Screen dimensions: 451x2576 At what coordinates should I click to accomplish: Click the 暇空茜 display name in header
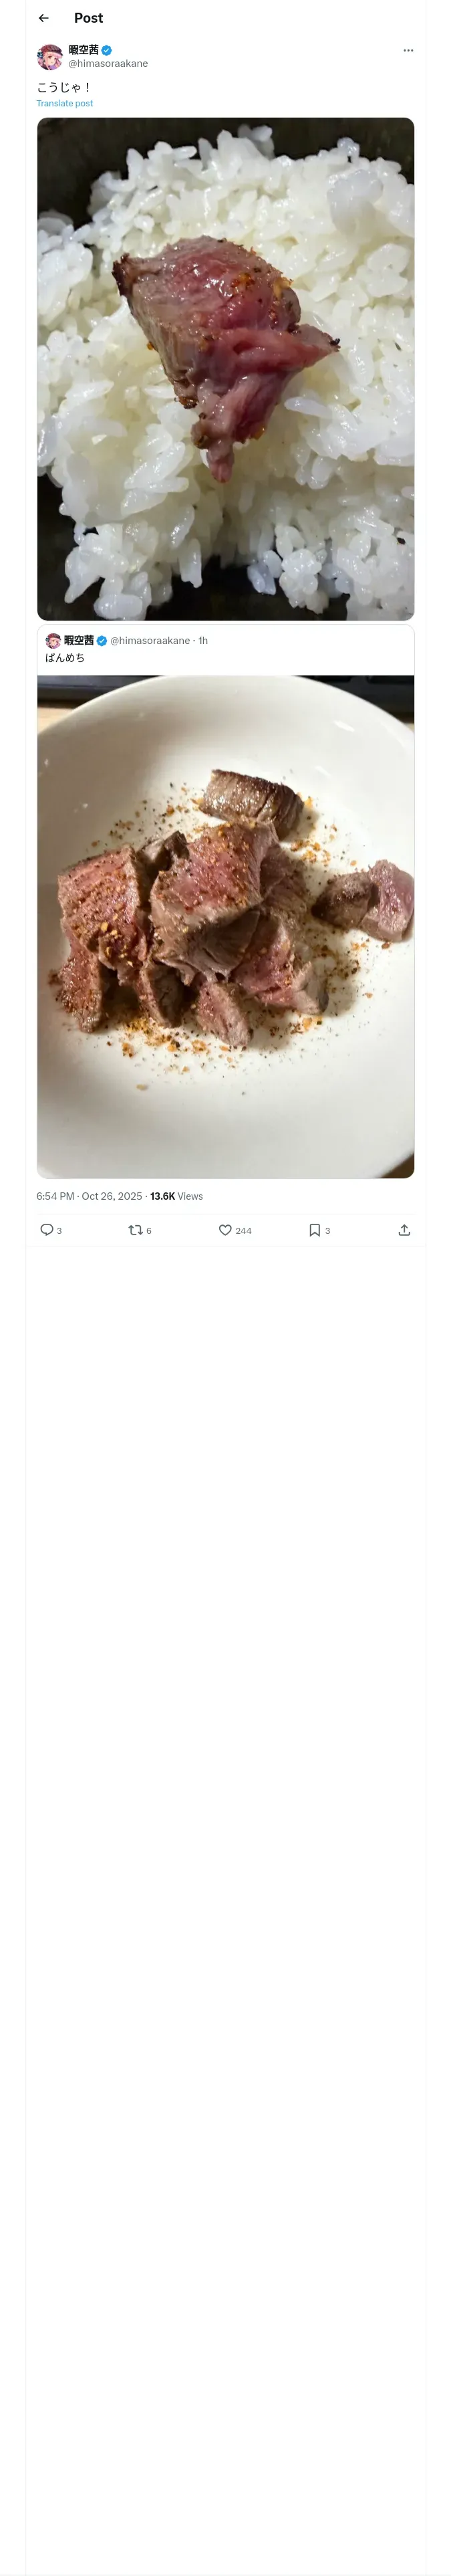pyautogui.click(x=83, y=50)
